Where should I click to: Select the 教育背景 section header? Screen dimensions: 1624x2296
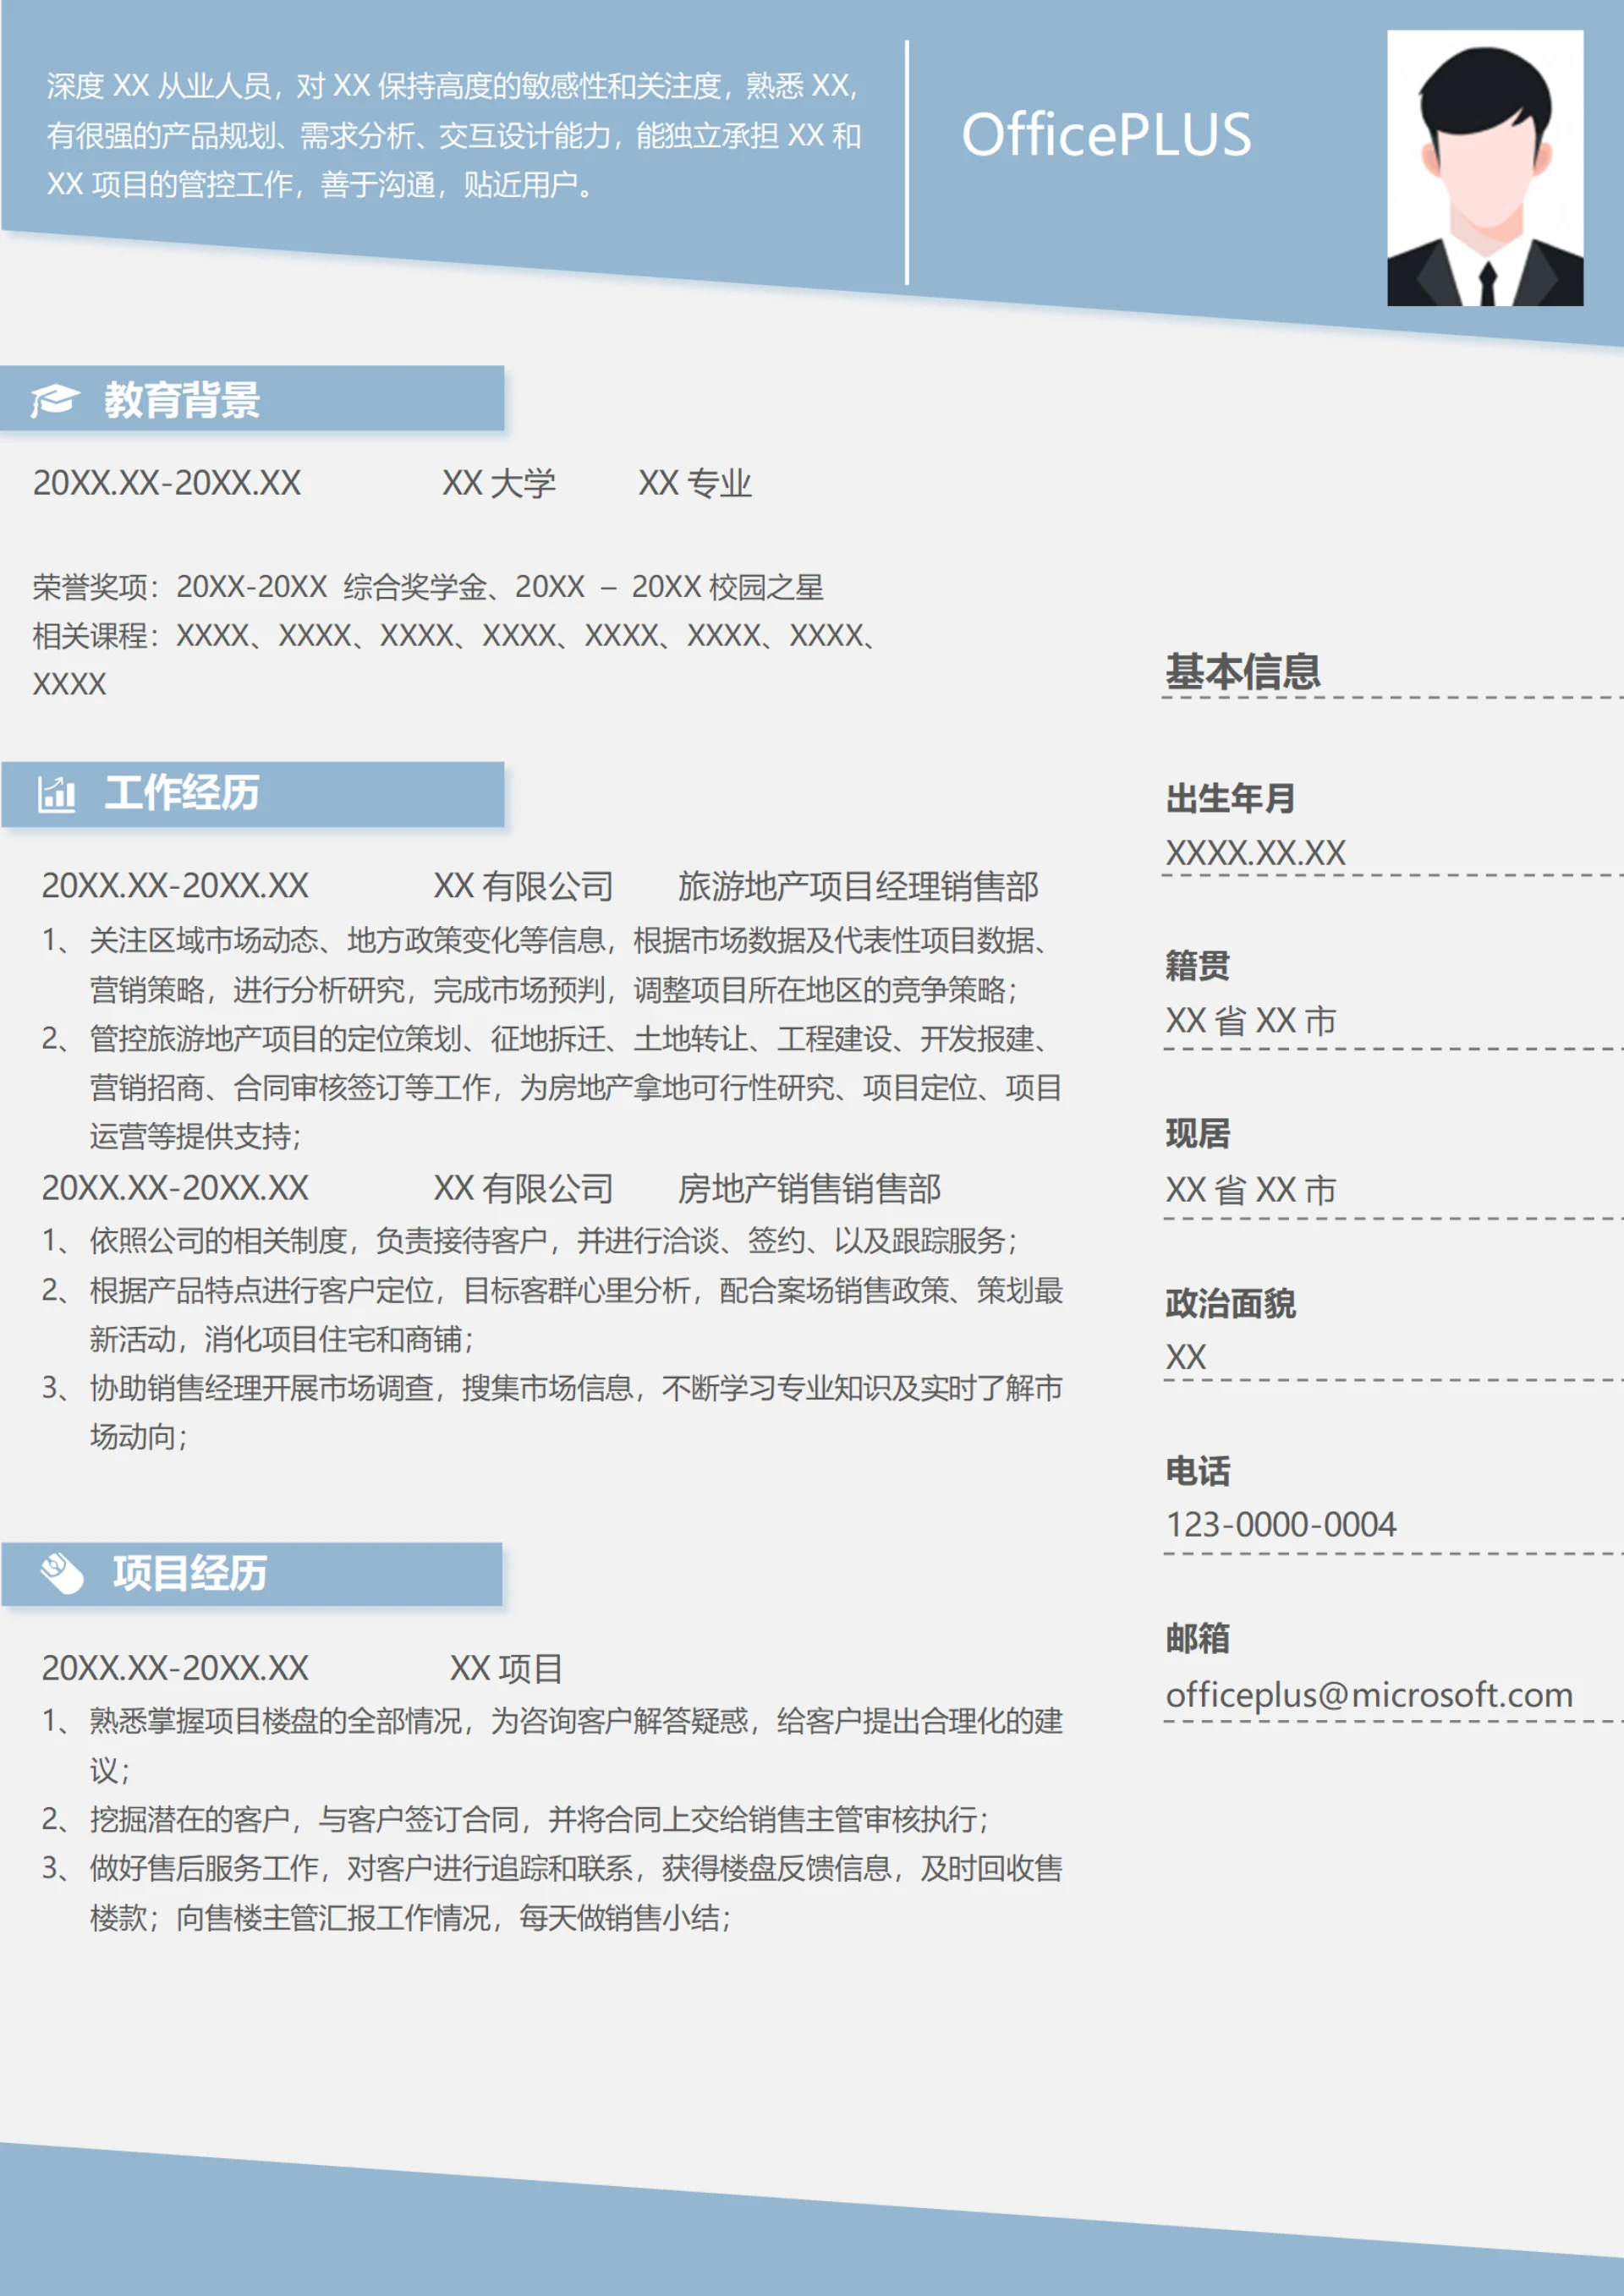[x=182, y=400]
